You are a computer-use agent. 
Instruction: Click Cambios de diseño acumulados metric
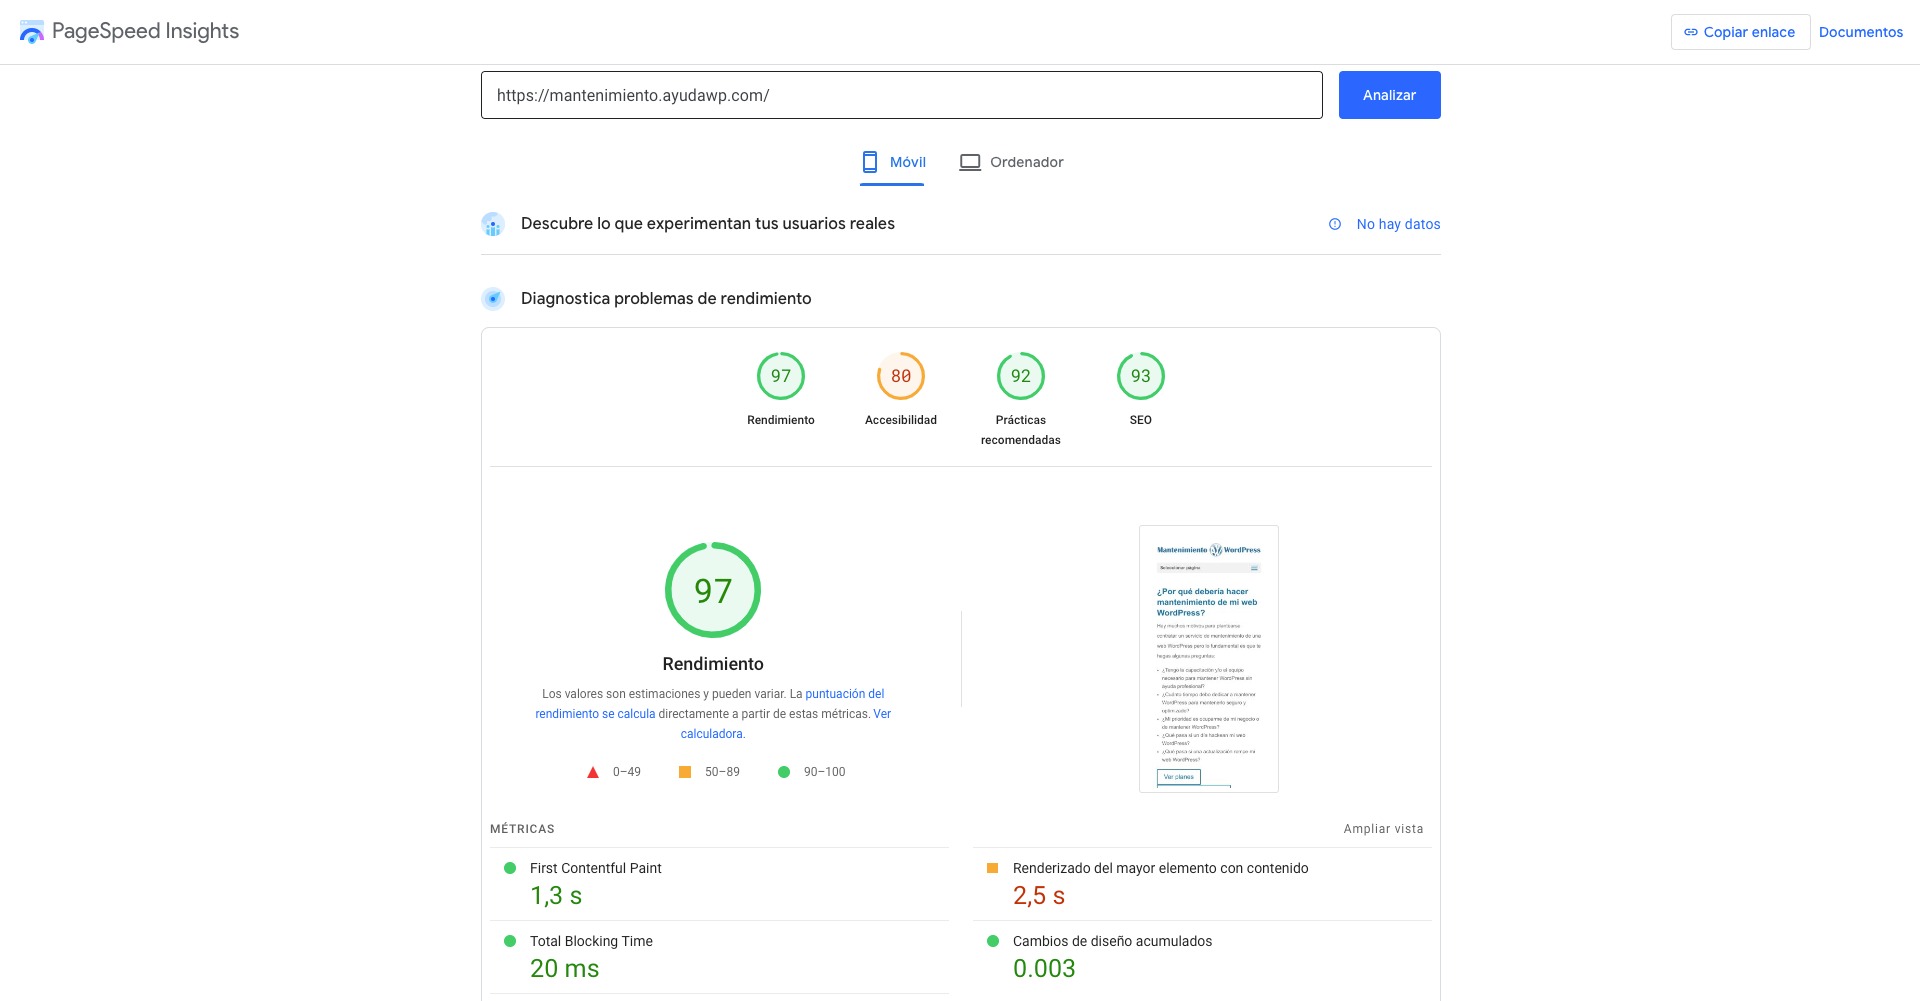1112,941
